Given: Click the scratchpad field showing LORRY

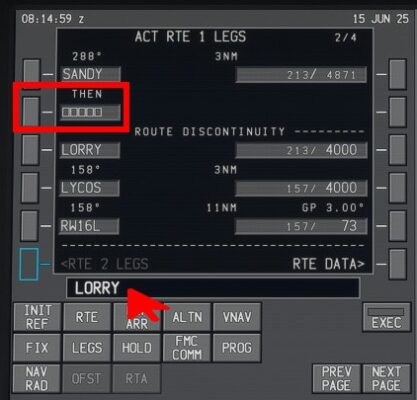Looking at the screenshot, I should [213, 288].
